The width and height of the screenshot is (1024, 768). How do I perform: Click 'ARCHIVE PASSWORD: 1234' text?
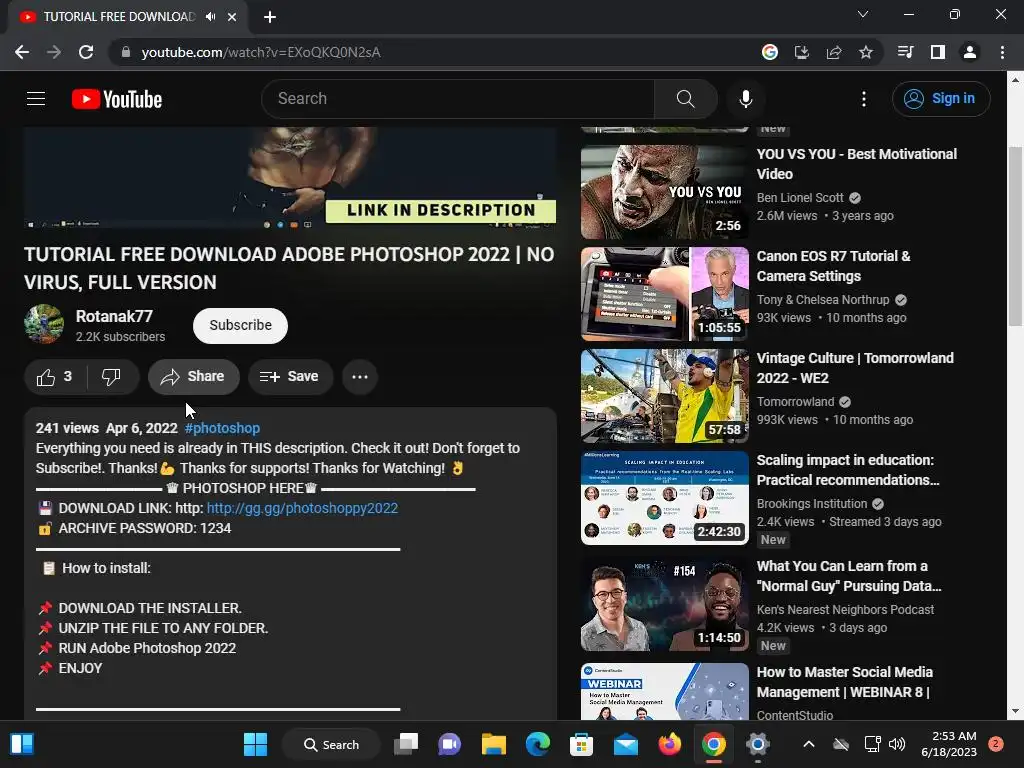[x=145, y=528]
